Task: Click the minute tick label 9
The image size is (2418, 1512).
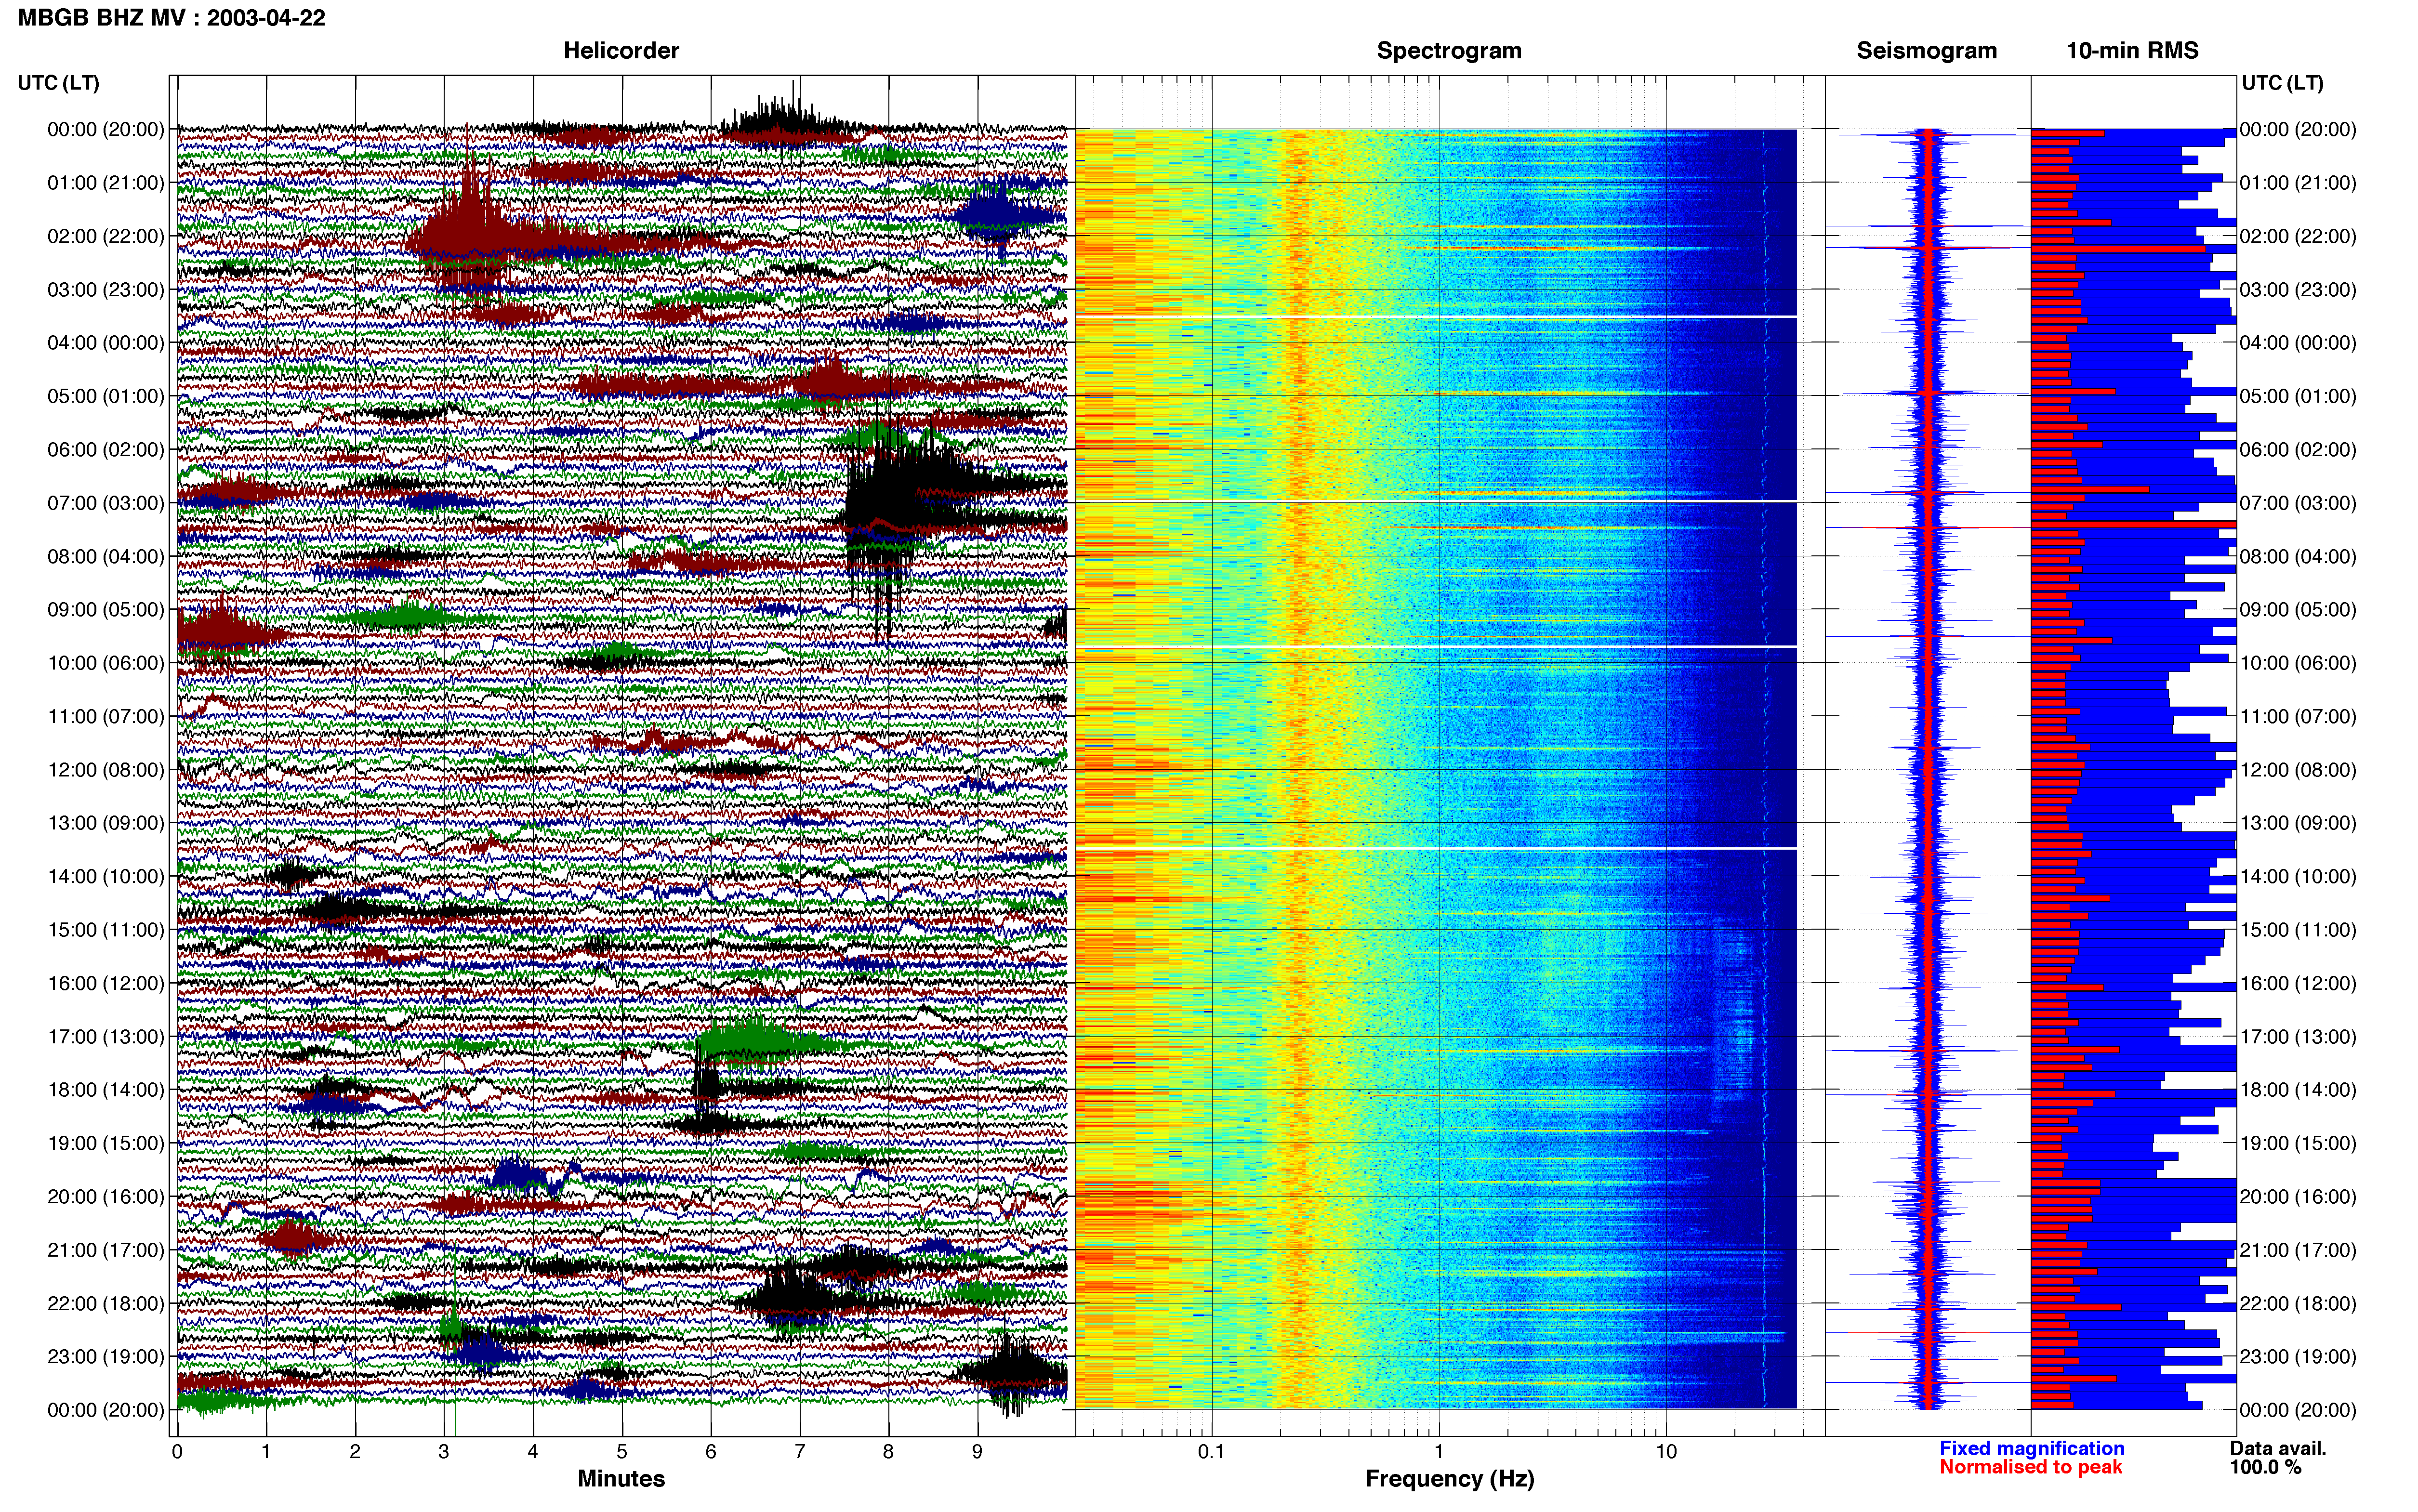Action: [977, 1451]
